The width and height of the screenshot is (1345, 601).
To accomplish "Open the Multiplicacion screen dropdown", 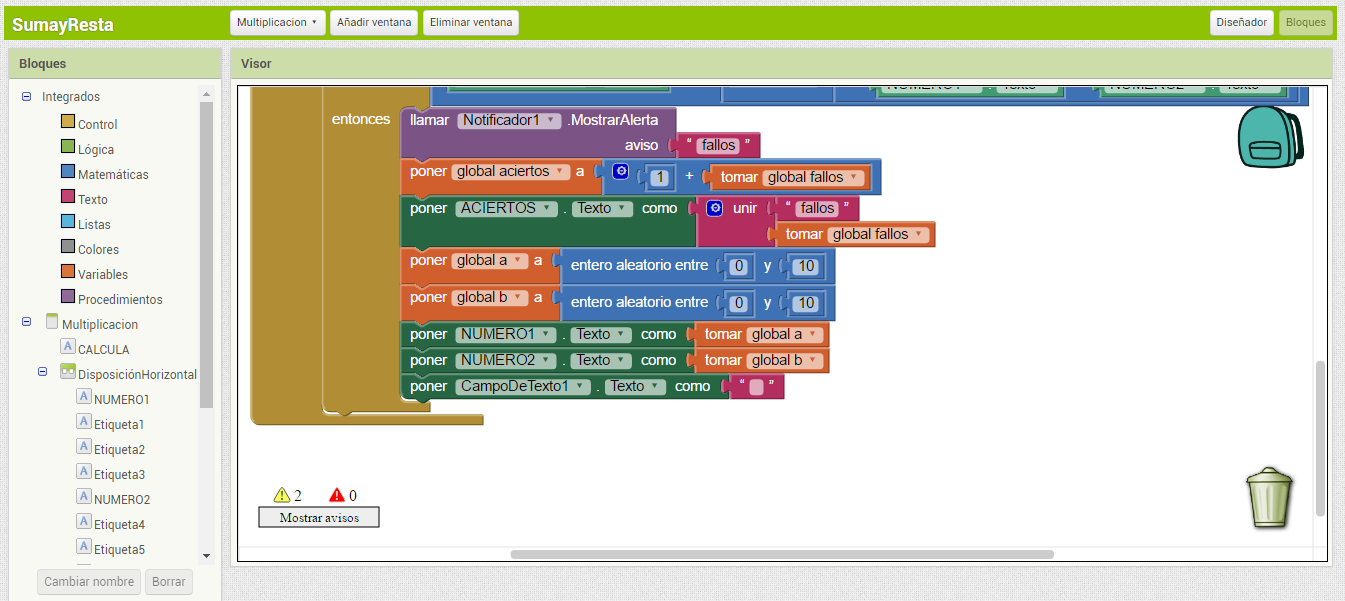I will pos(277,22).
